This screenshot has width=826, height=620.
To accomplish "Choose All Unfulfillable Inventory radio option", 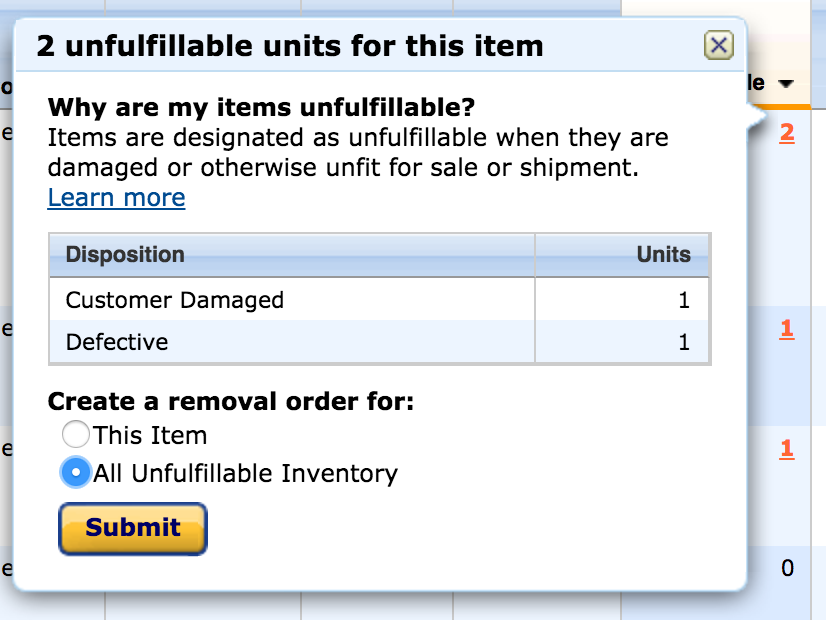I will (x=75, y=472).
